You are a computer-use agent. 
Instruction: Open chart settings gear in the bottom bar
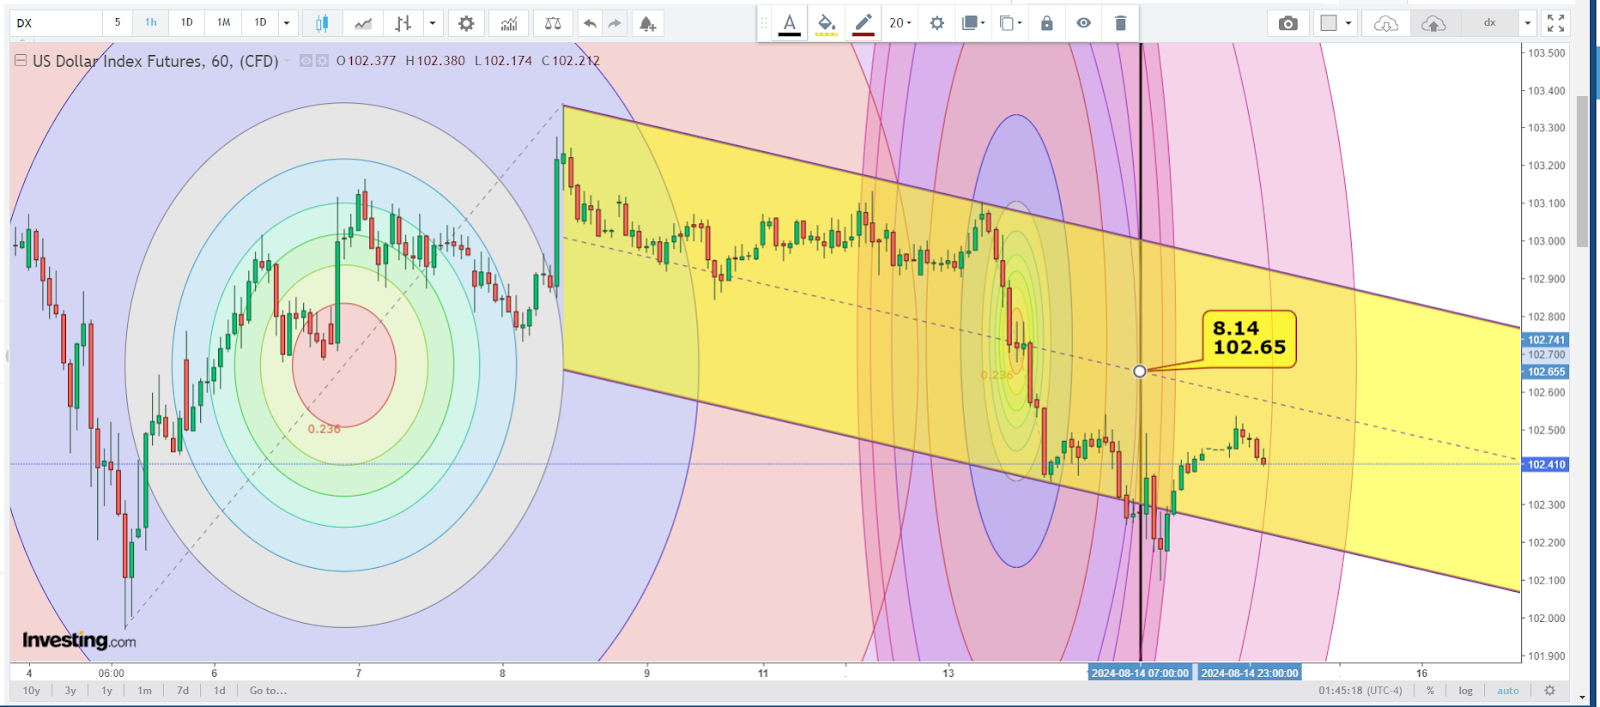point(1550,690)
